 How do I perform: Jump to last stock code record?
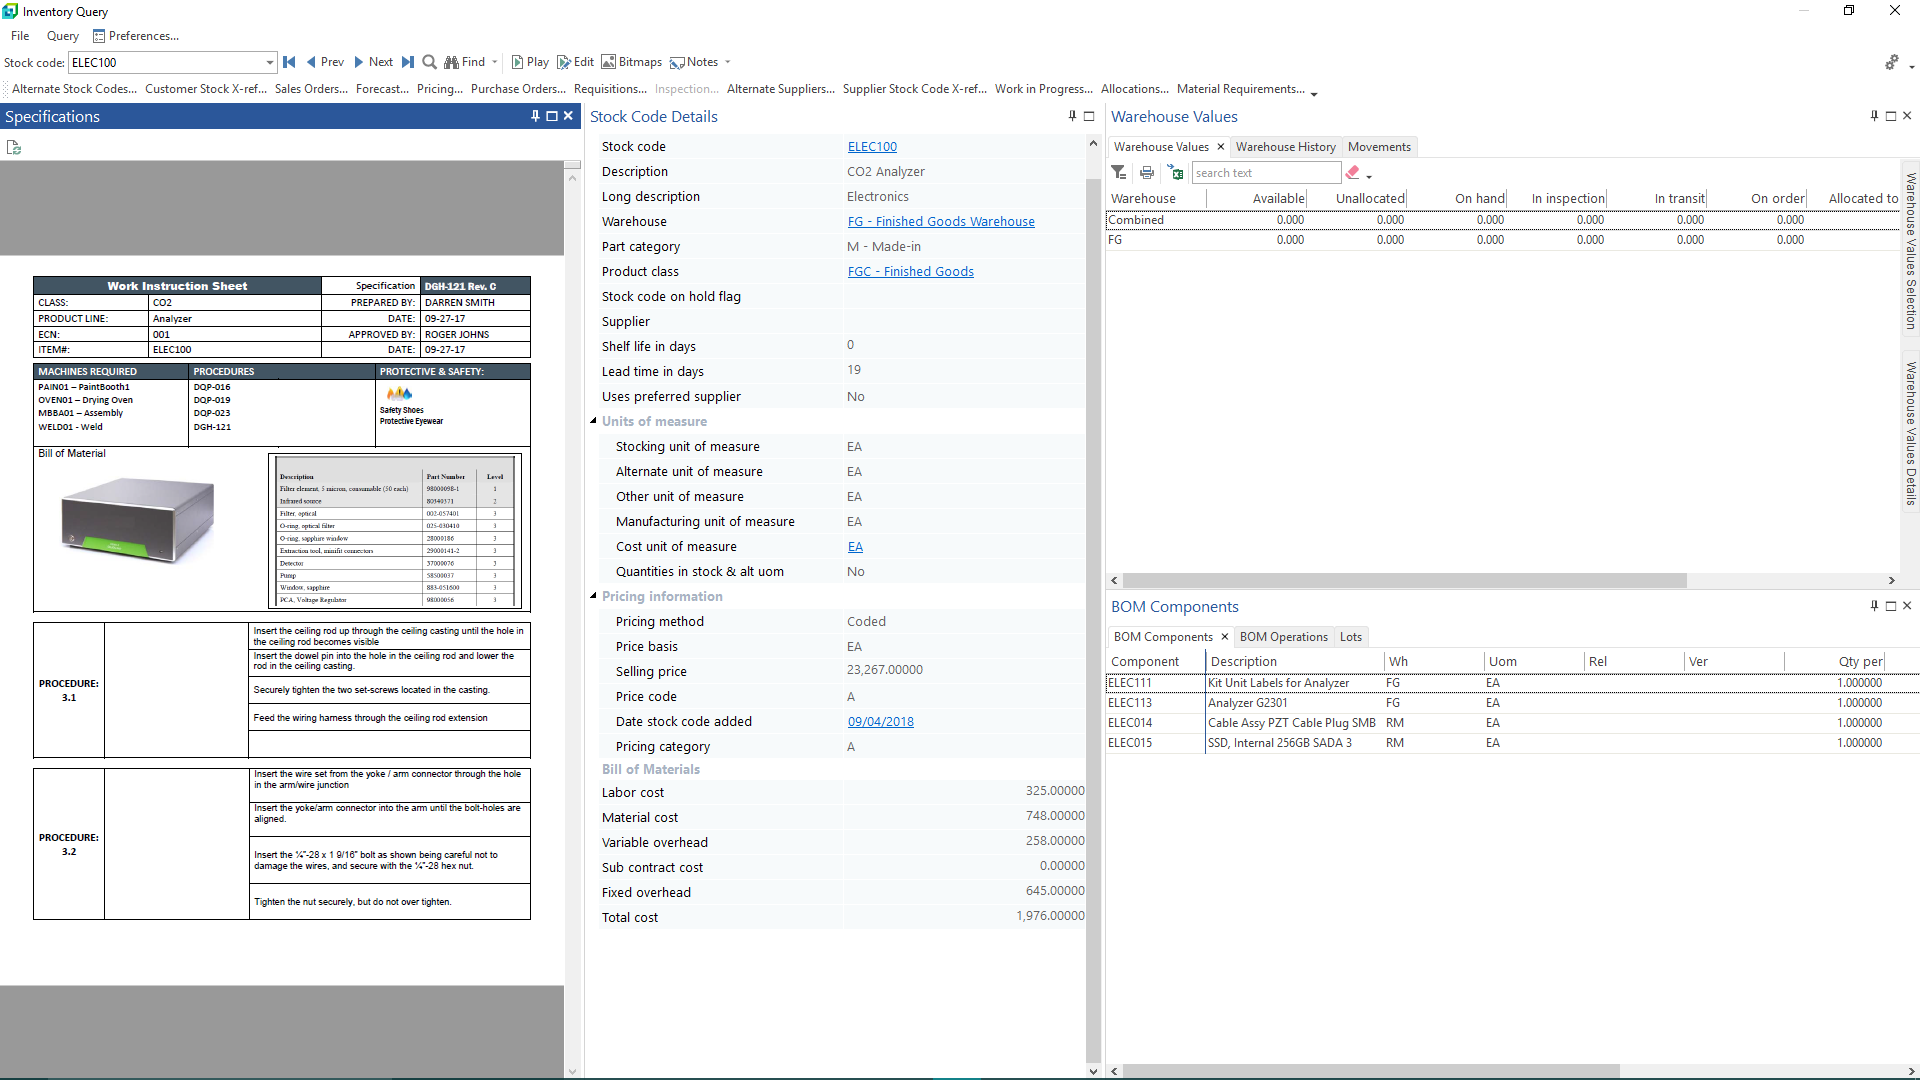coord(408,62)
